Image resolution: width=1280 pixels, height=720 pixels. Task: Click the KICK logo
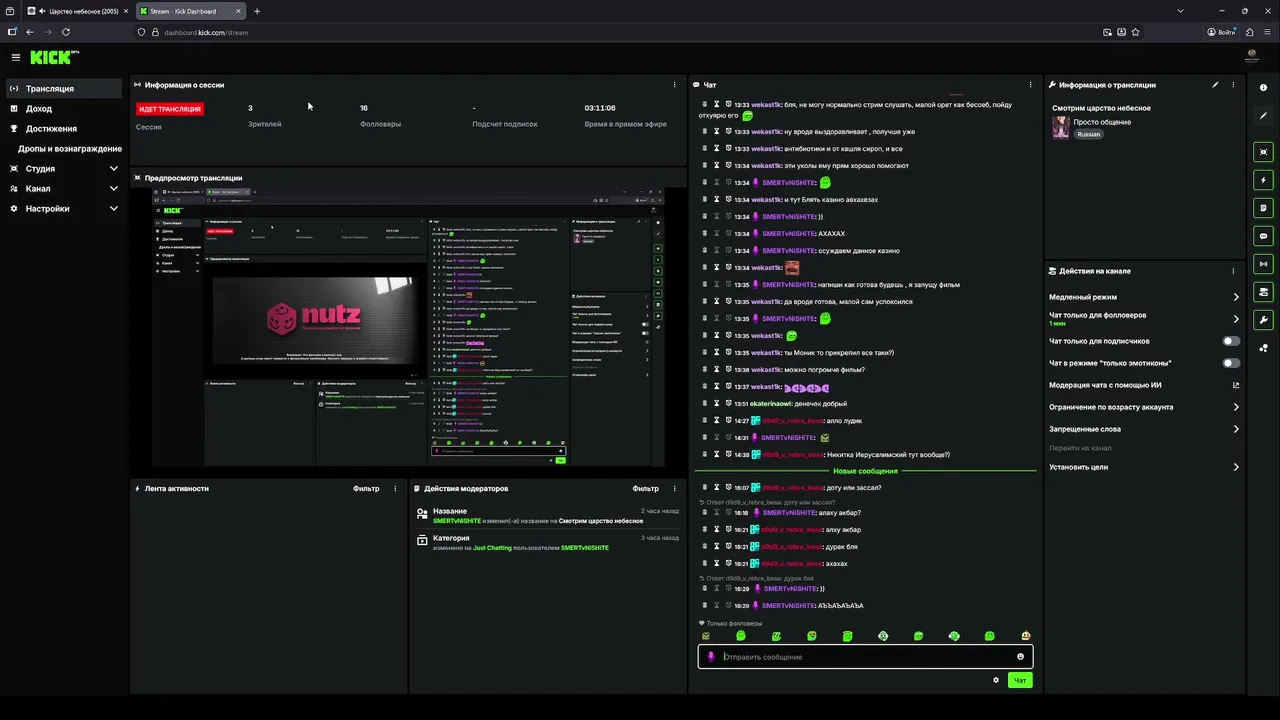pos(54,57)
